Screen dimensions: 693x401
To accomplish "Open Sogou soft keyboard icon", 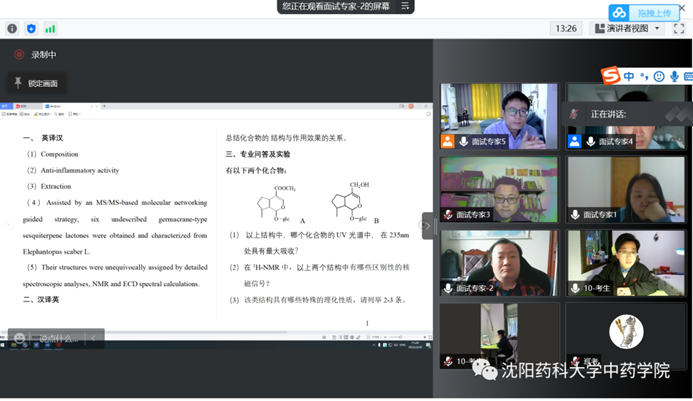I will click(x=688, y=76).
